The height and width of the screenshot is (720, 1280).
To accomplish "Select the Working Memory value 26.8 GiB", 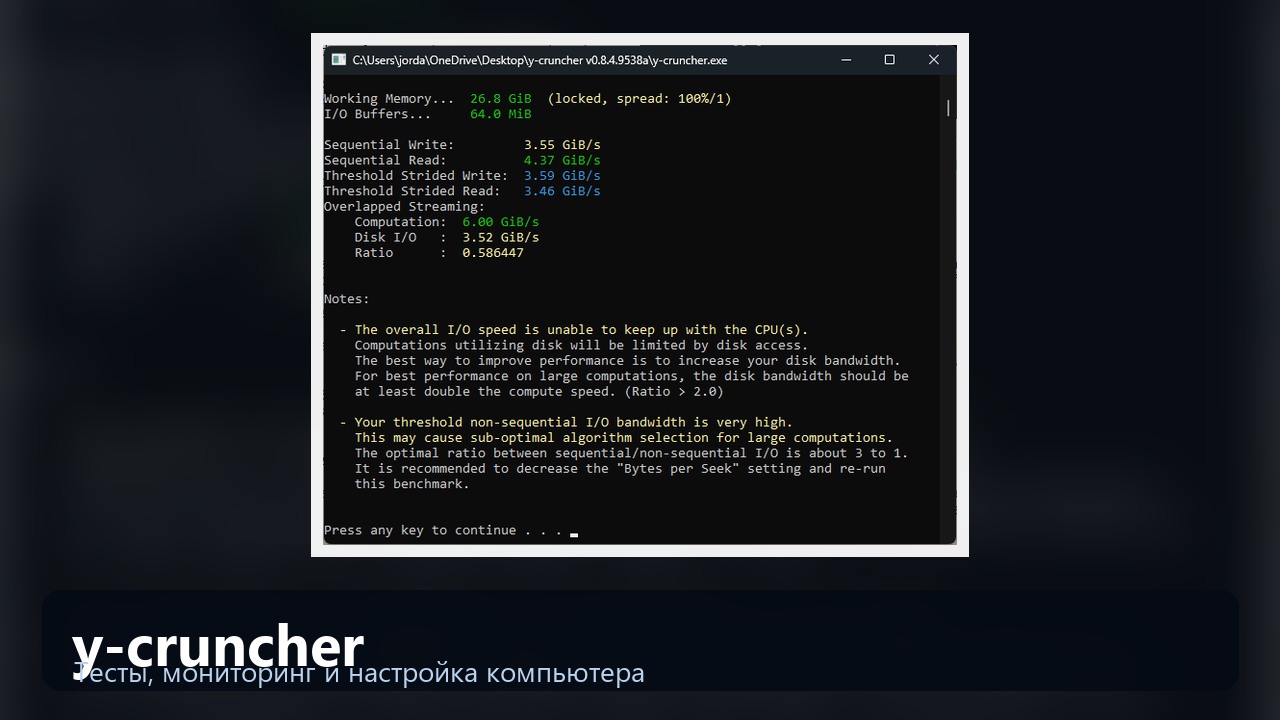I will (501, 99).
